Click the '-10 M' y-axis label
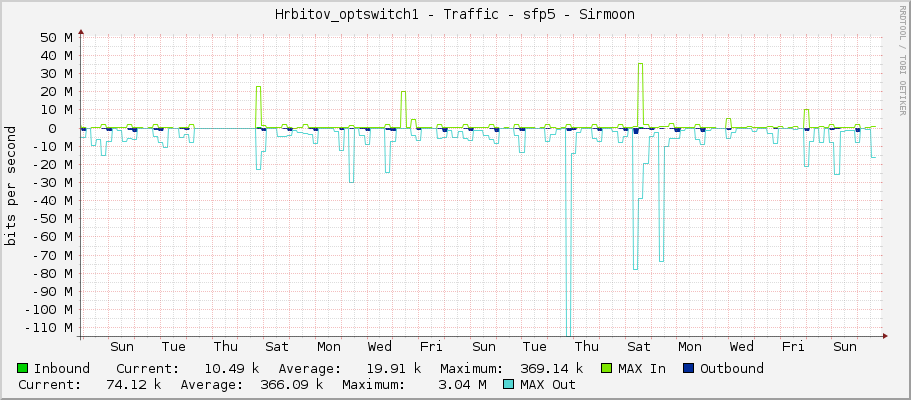The height and width of the screenshot is (400, 911). click(53, 147)
